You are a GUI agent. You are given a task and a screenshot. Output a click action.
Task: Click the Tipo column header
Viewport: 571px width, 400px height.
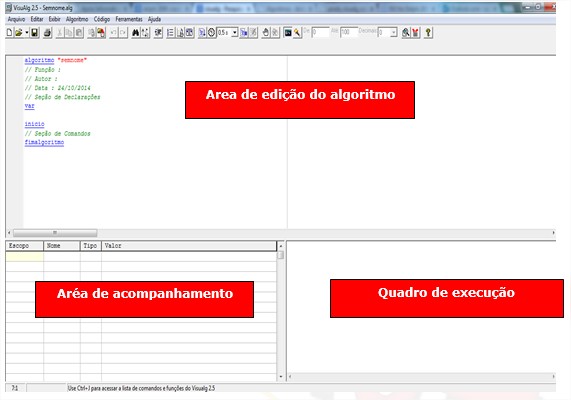91,246
